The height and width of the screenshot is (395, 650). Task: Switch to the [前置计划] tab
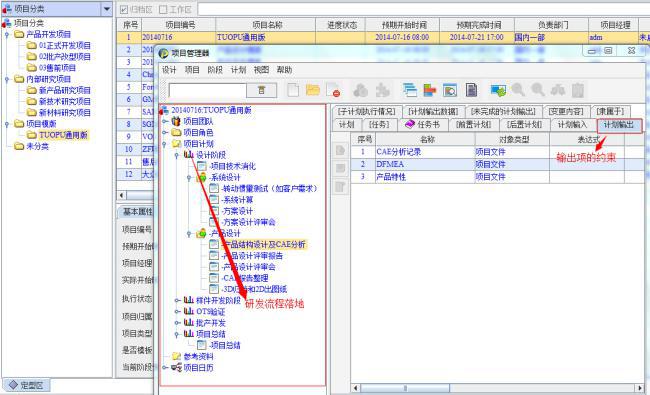(473, 125)
